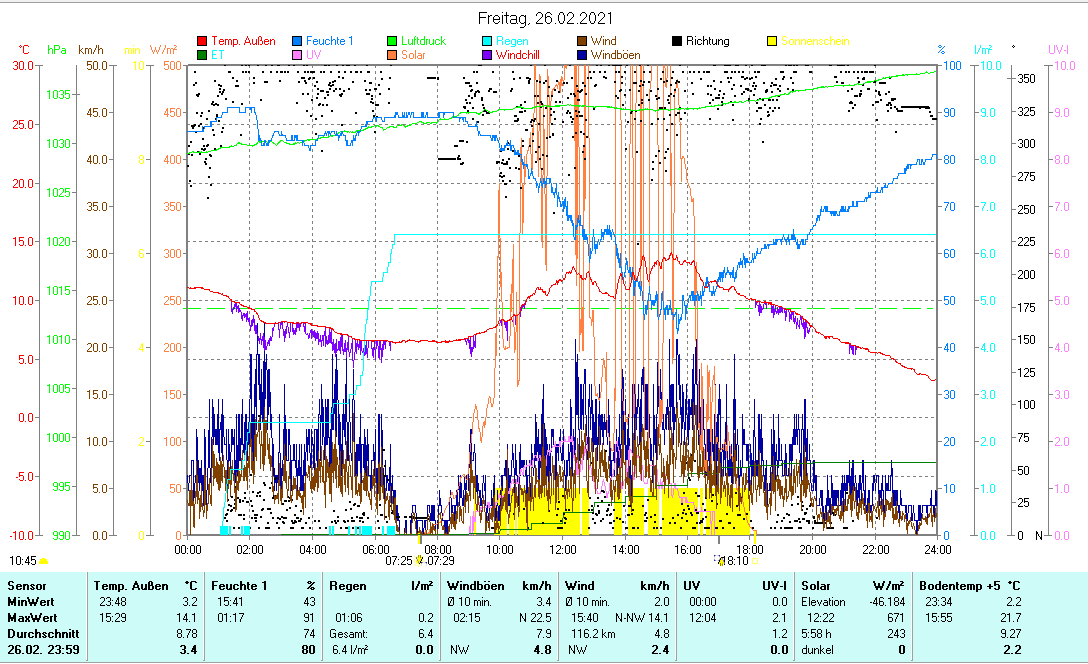Click the red Temp. Außen legend swatch
This screenshot has height=664, width=1088.
(203, 41)
